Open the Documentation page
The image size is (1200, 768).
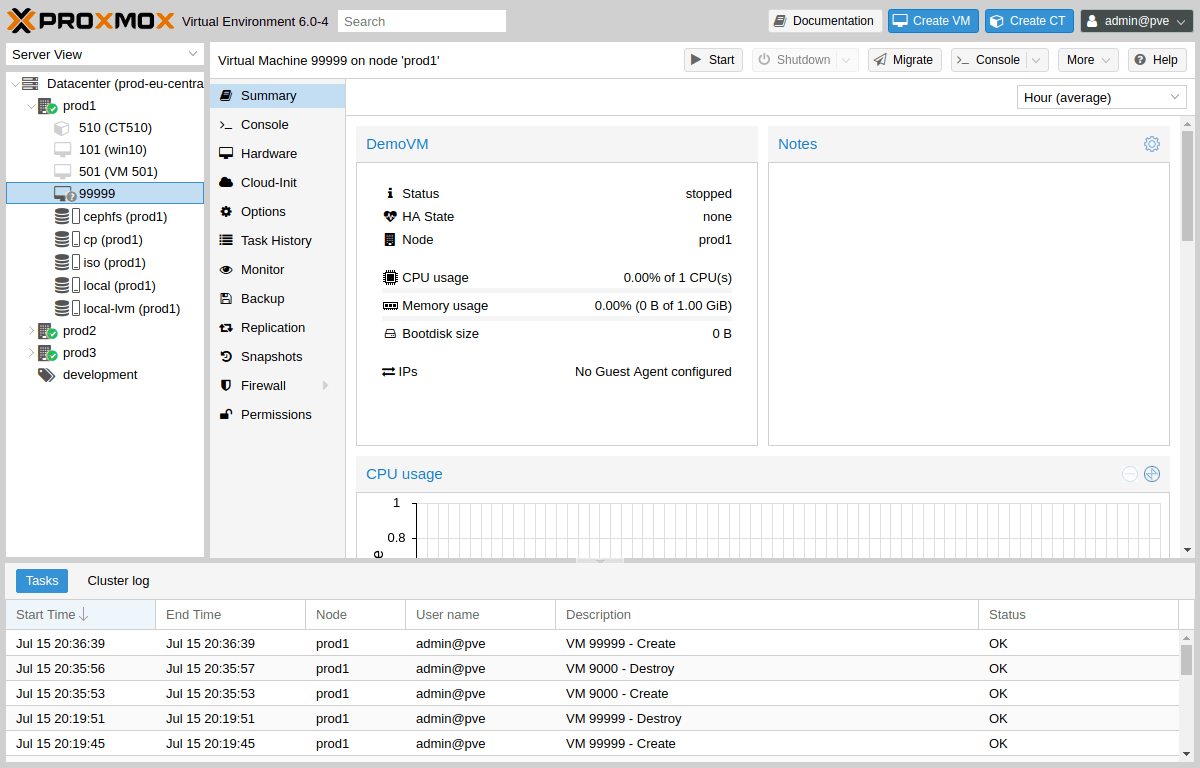(x=825, y=20)
